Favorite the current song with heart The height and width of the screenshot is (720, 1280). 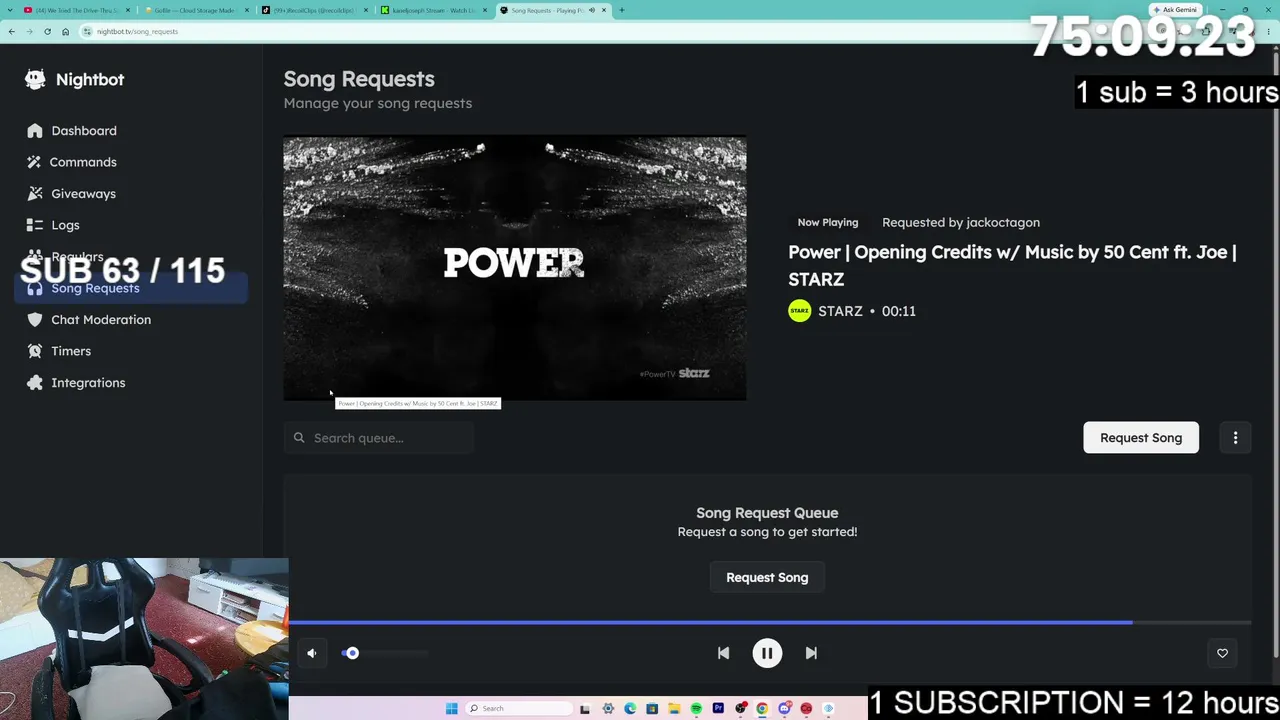(1222, 653)
